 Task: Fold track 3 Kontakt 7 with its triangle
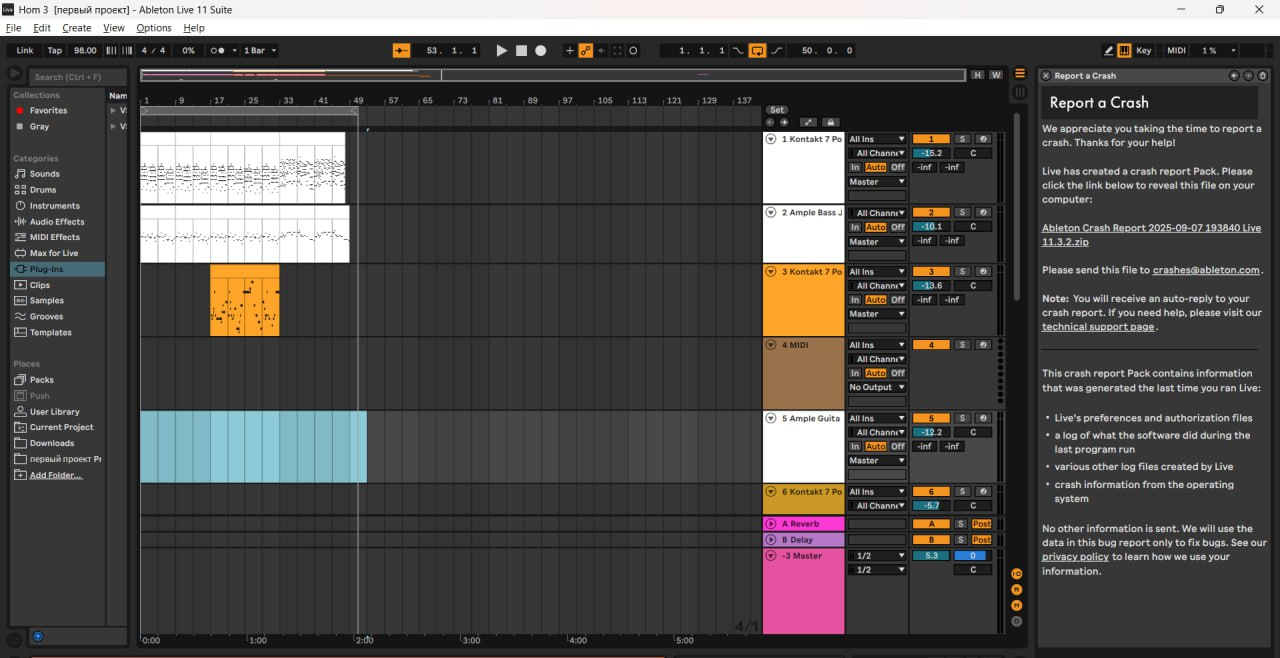coord(771,272)
